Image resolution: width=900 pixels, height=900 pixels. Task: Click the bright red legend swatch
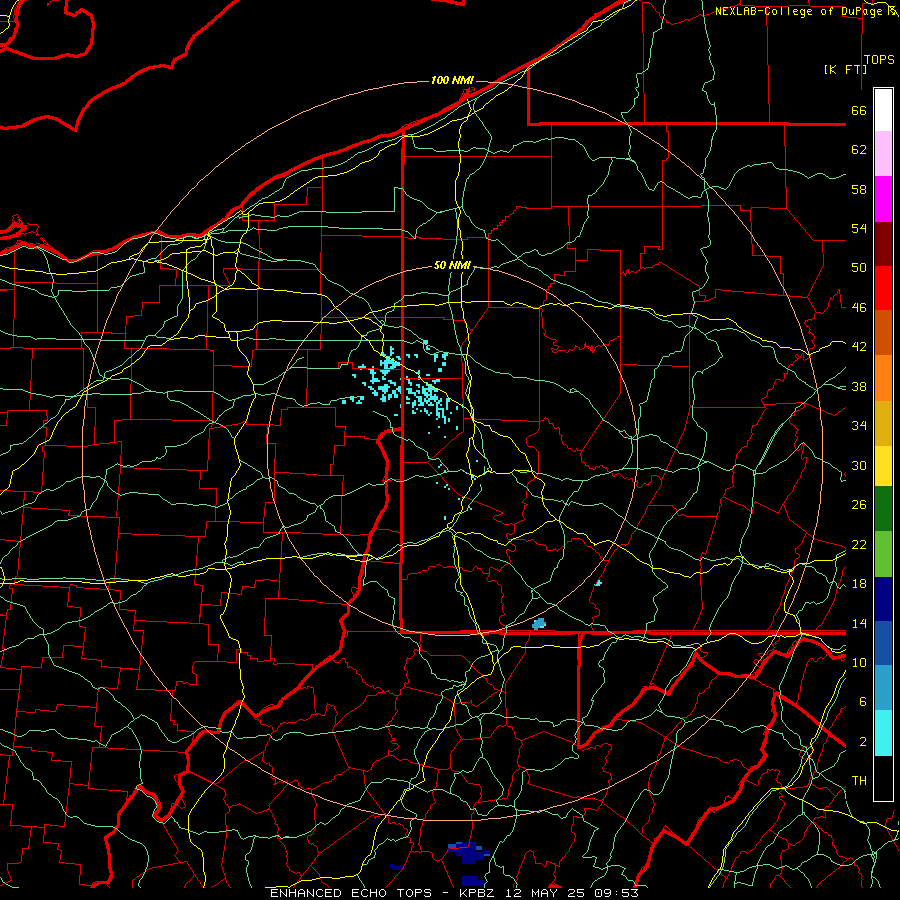click(883, 288)
